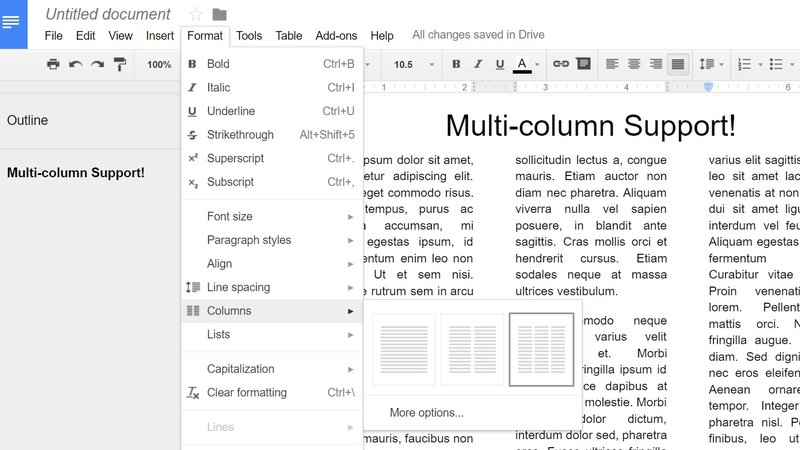
Task: Click the Insert comment icon
Action: (x=583, y=64)
